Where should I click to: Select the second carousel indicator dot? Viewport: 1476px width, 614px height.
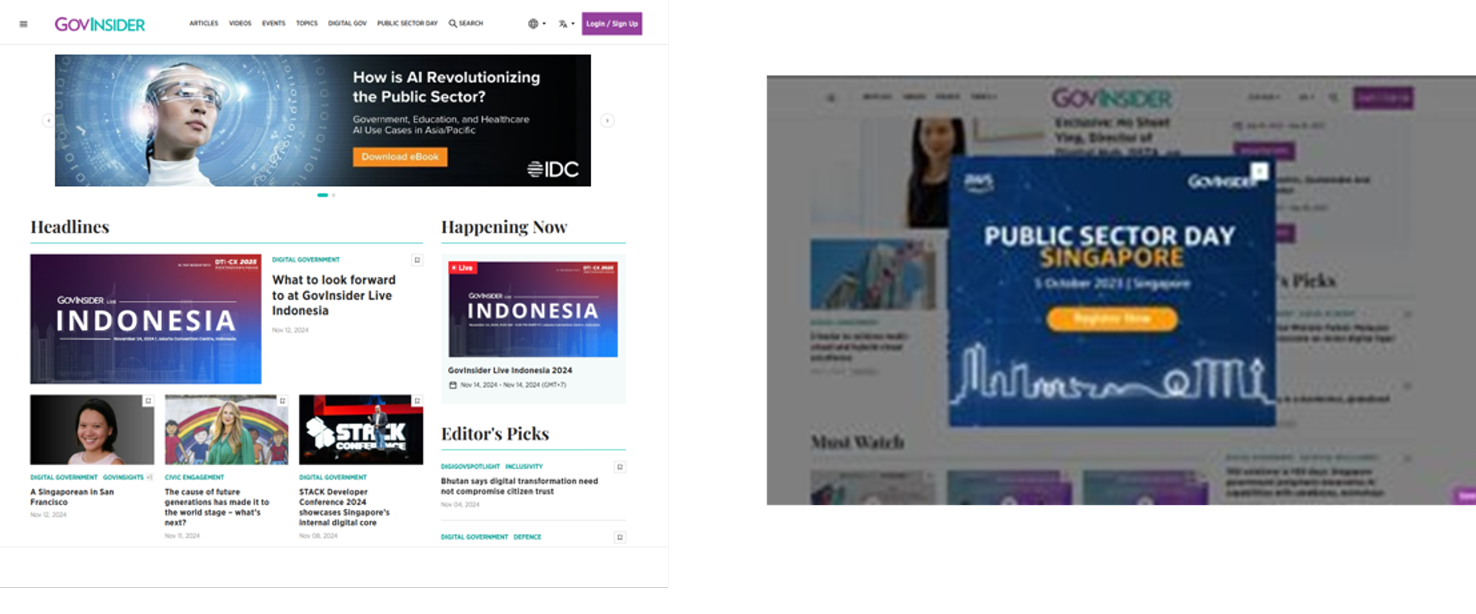coord(334,195)
